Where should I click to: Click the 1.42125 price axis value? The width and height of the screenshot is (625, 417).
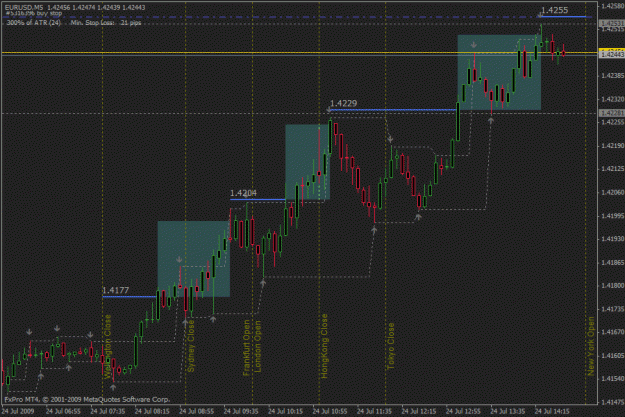click(x=613, y=169)
